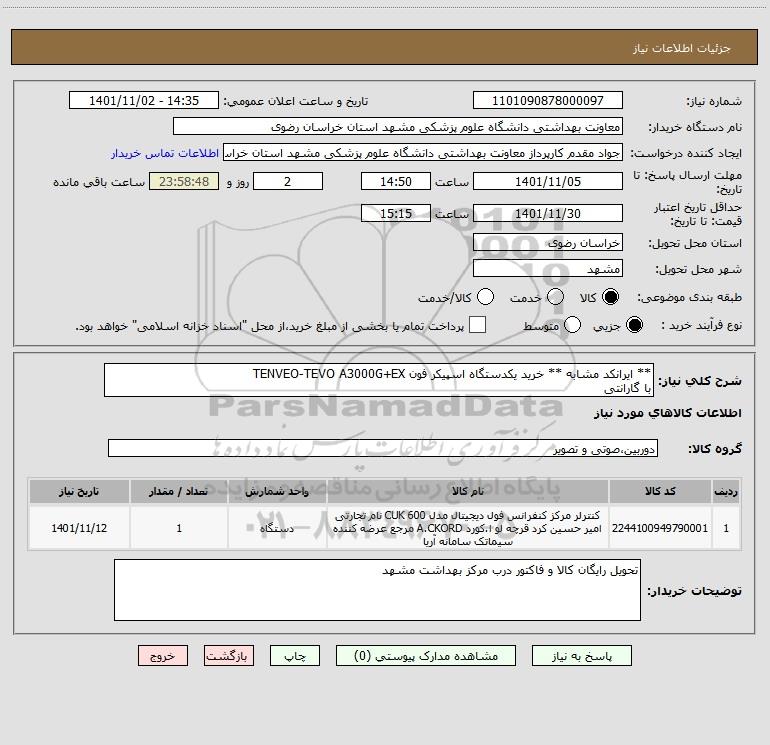Screen dimensions: 770x745
Task: Click general need description text box
Action: 379,381
